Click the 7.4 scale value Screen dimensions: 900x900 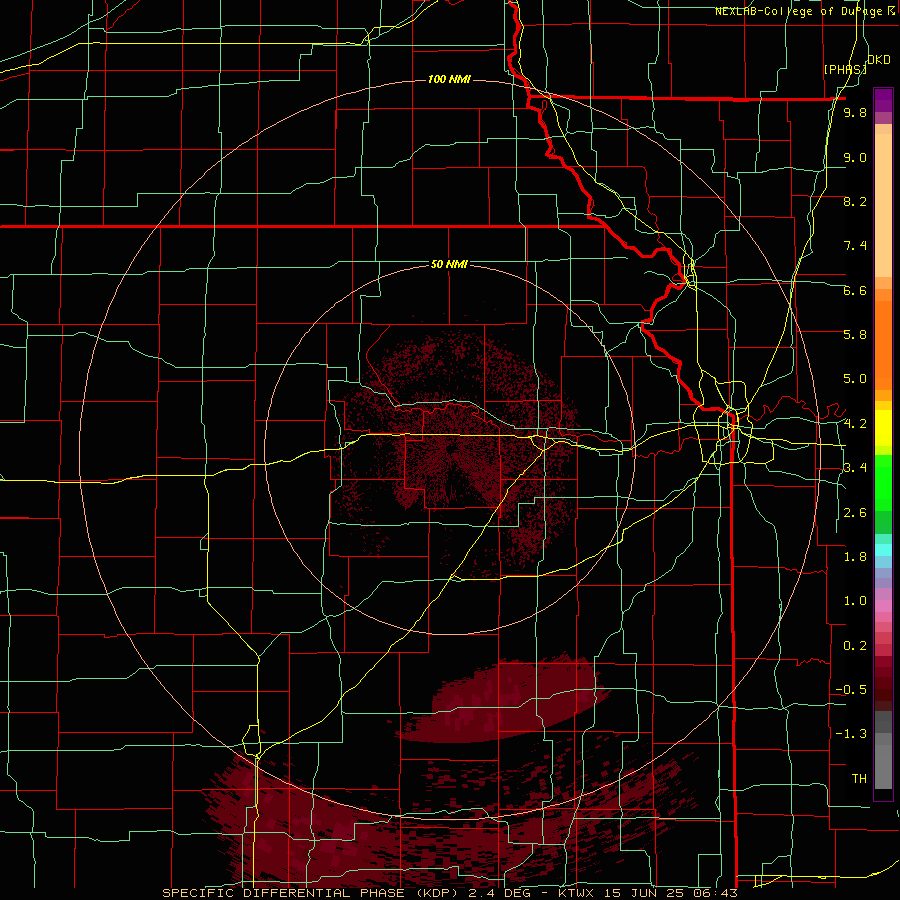click(x=855, y=246)
